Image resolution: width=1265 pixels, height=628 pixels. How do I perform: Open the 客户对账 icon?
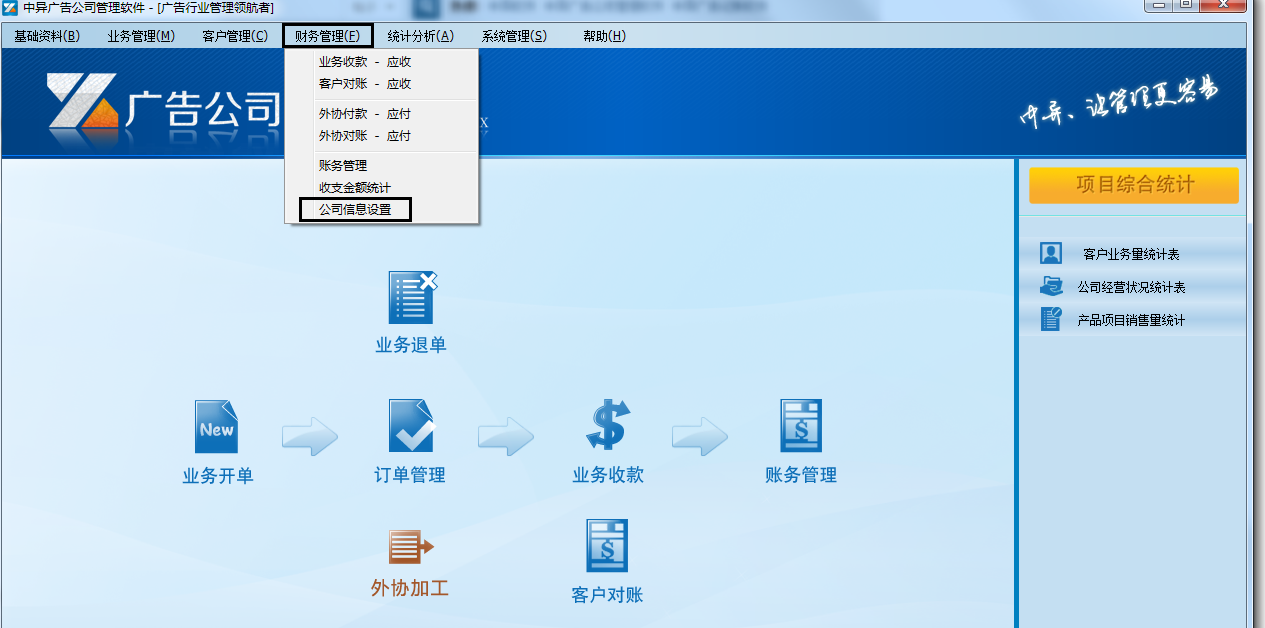click(606, 546)
